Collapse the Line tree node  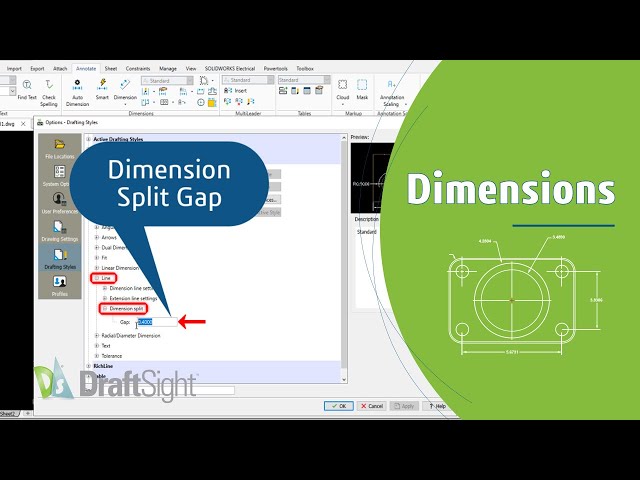pos(97,278)
